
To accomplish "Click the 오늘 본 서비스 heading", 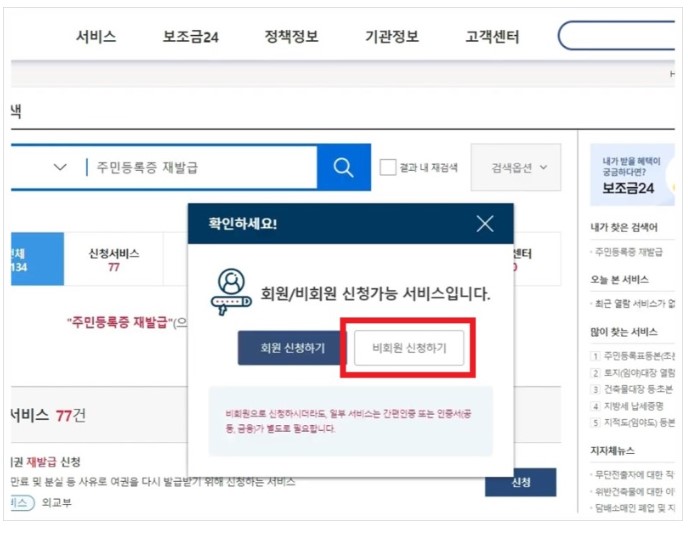I will (619, 280).
